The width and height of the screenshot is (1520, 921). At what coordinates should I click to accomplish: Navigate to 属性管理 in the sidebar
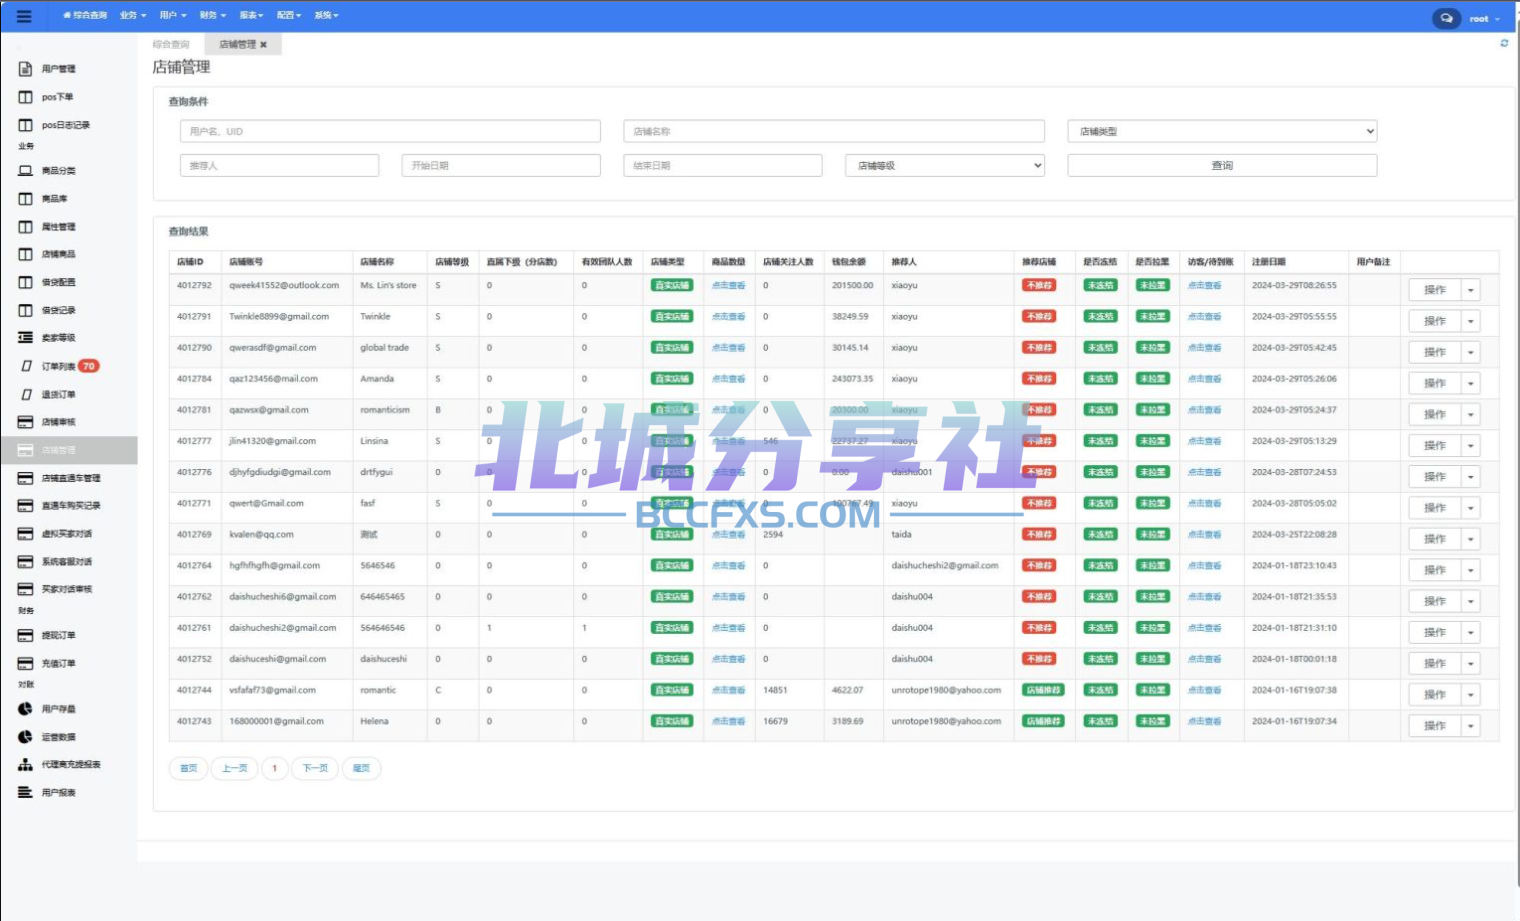point(58,227)
